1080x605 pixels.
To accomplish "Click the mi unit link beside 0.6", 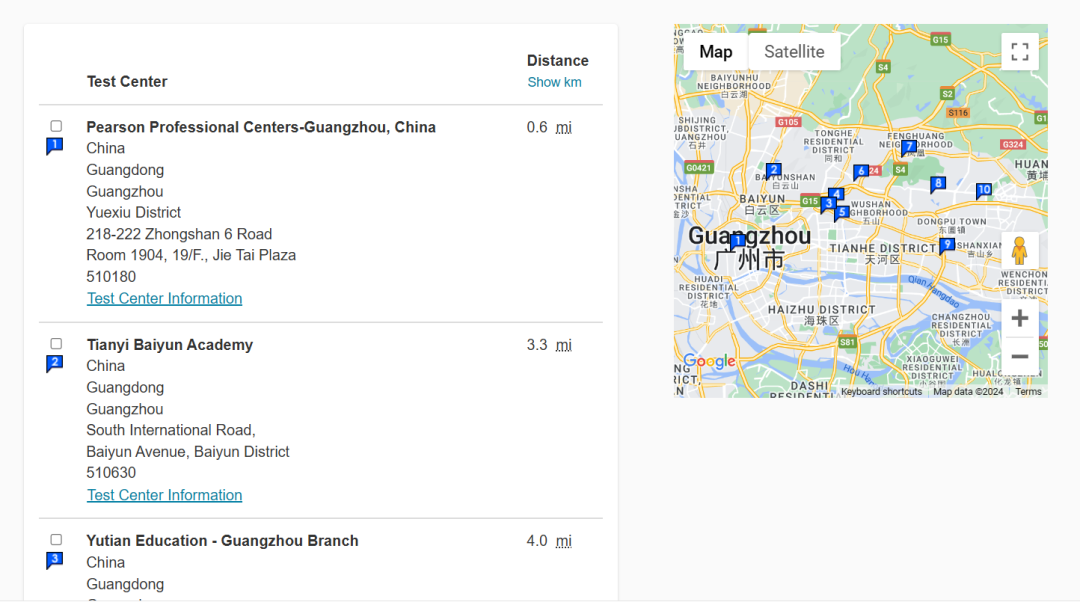I will (563, 128).
